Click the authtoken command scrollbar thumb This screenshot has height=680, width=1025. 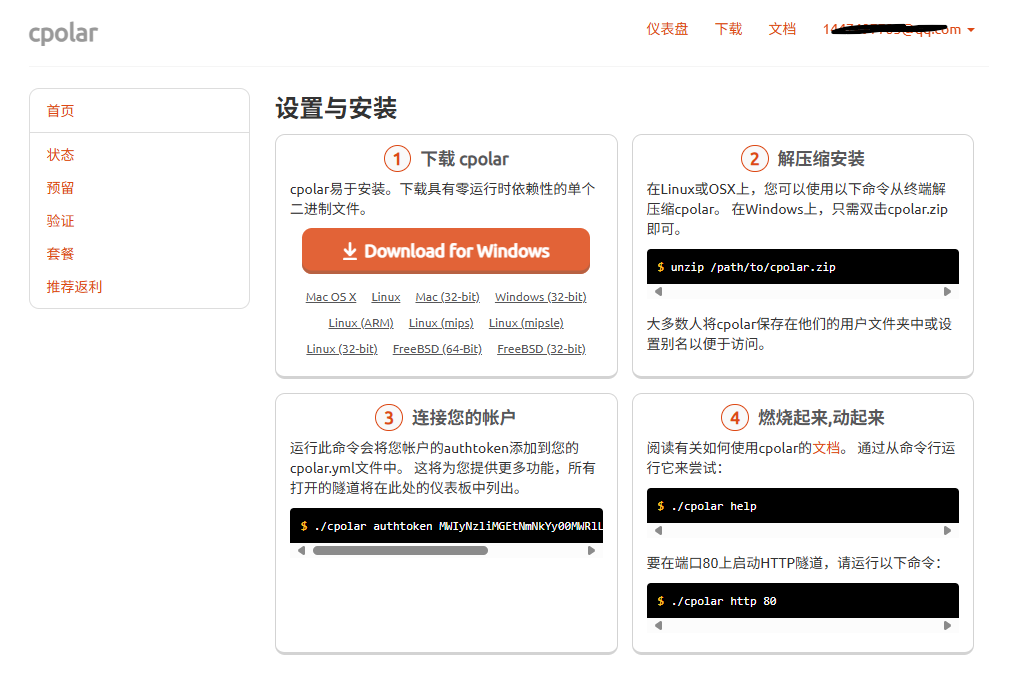click(x=400, y=551)
